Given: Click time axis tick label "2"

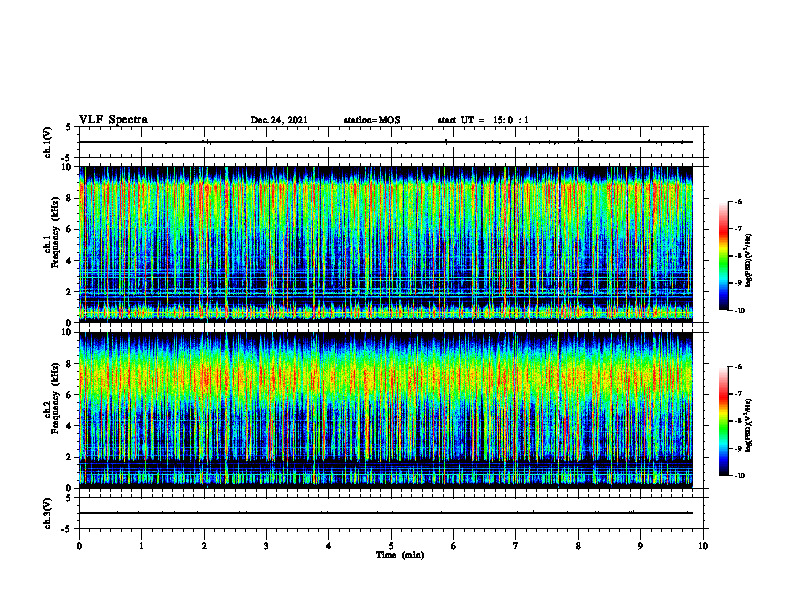Looking at the screenshot, I should click(204, 546).
